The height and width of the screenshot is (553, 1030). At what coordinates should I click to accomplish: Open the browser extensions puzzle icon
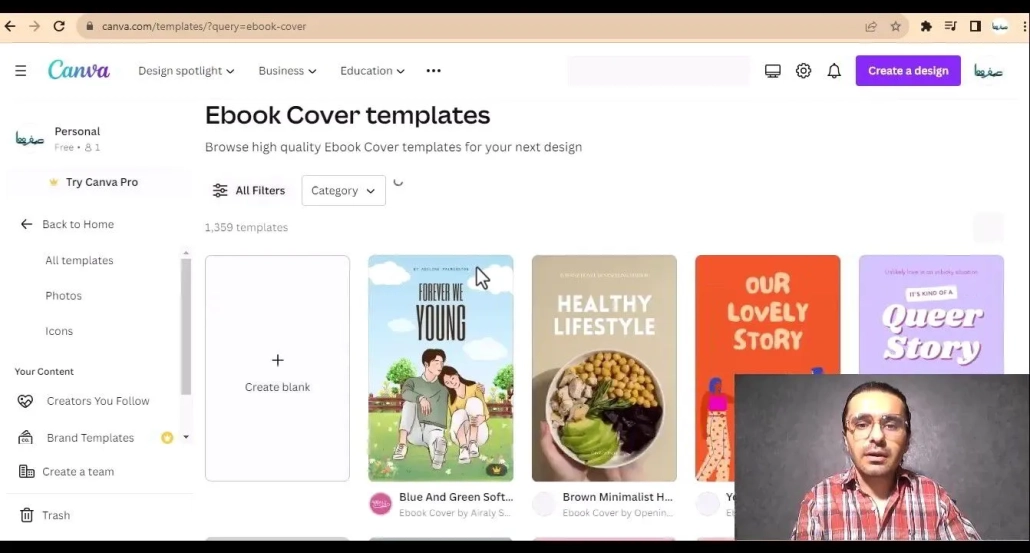coord(926,26)
